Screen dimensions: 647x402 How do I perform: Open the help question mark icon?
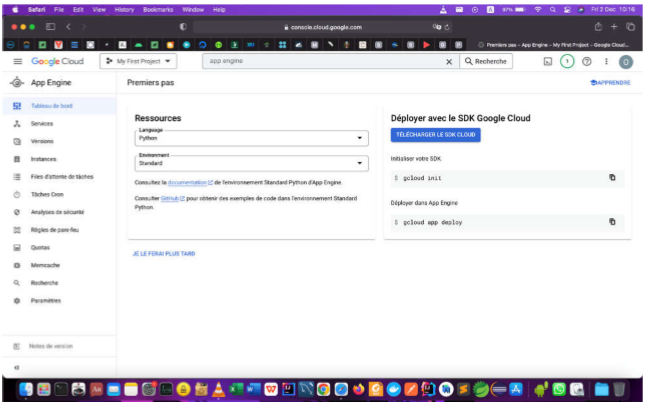coord(586,61)
